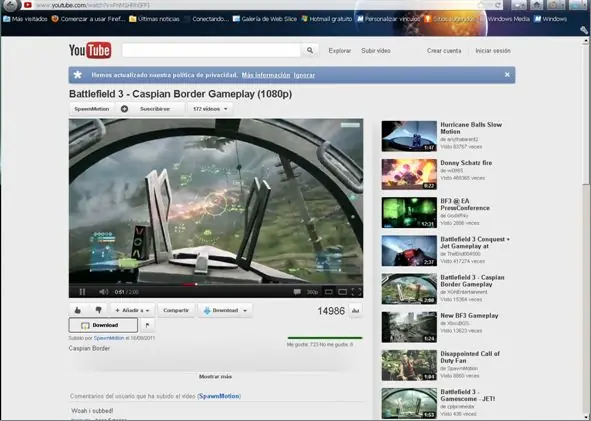Click the 14986 view count

[331, 311]
